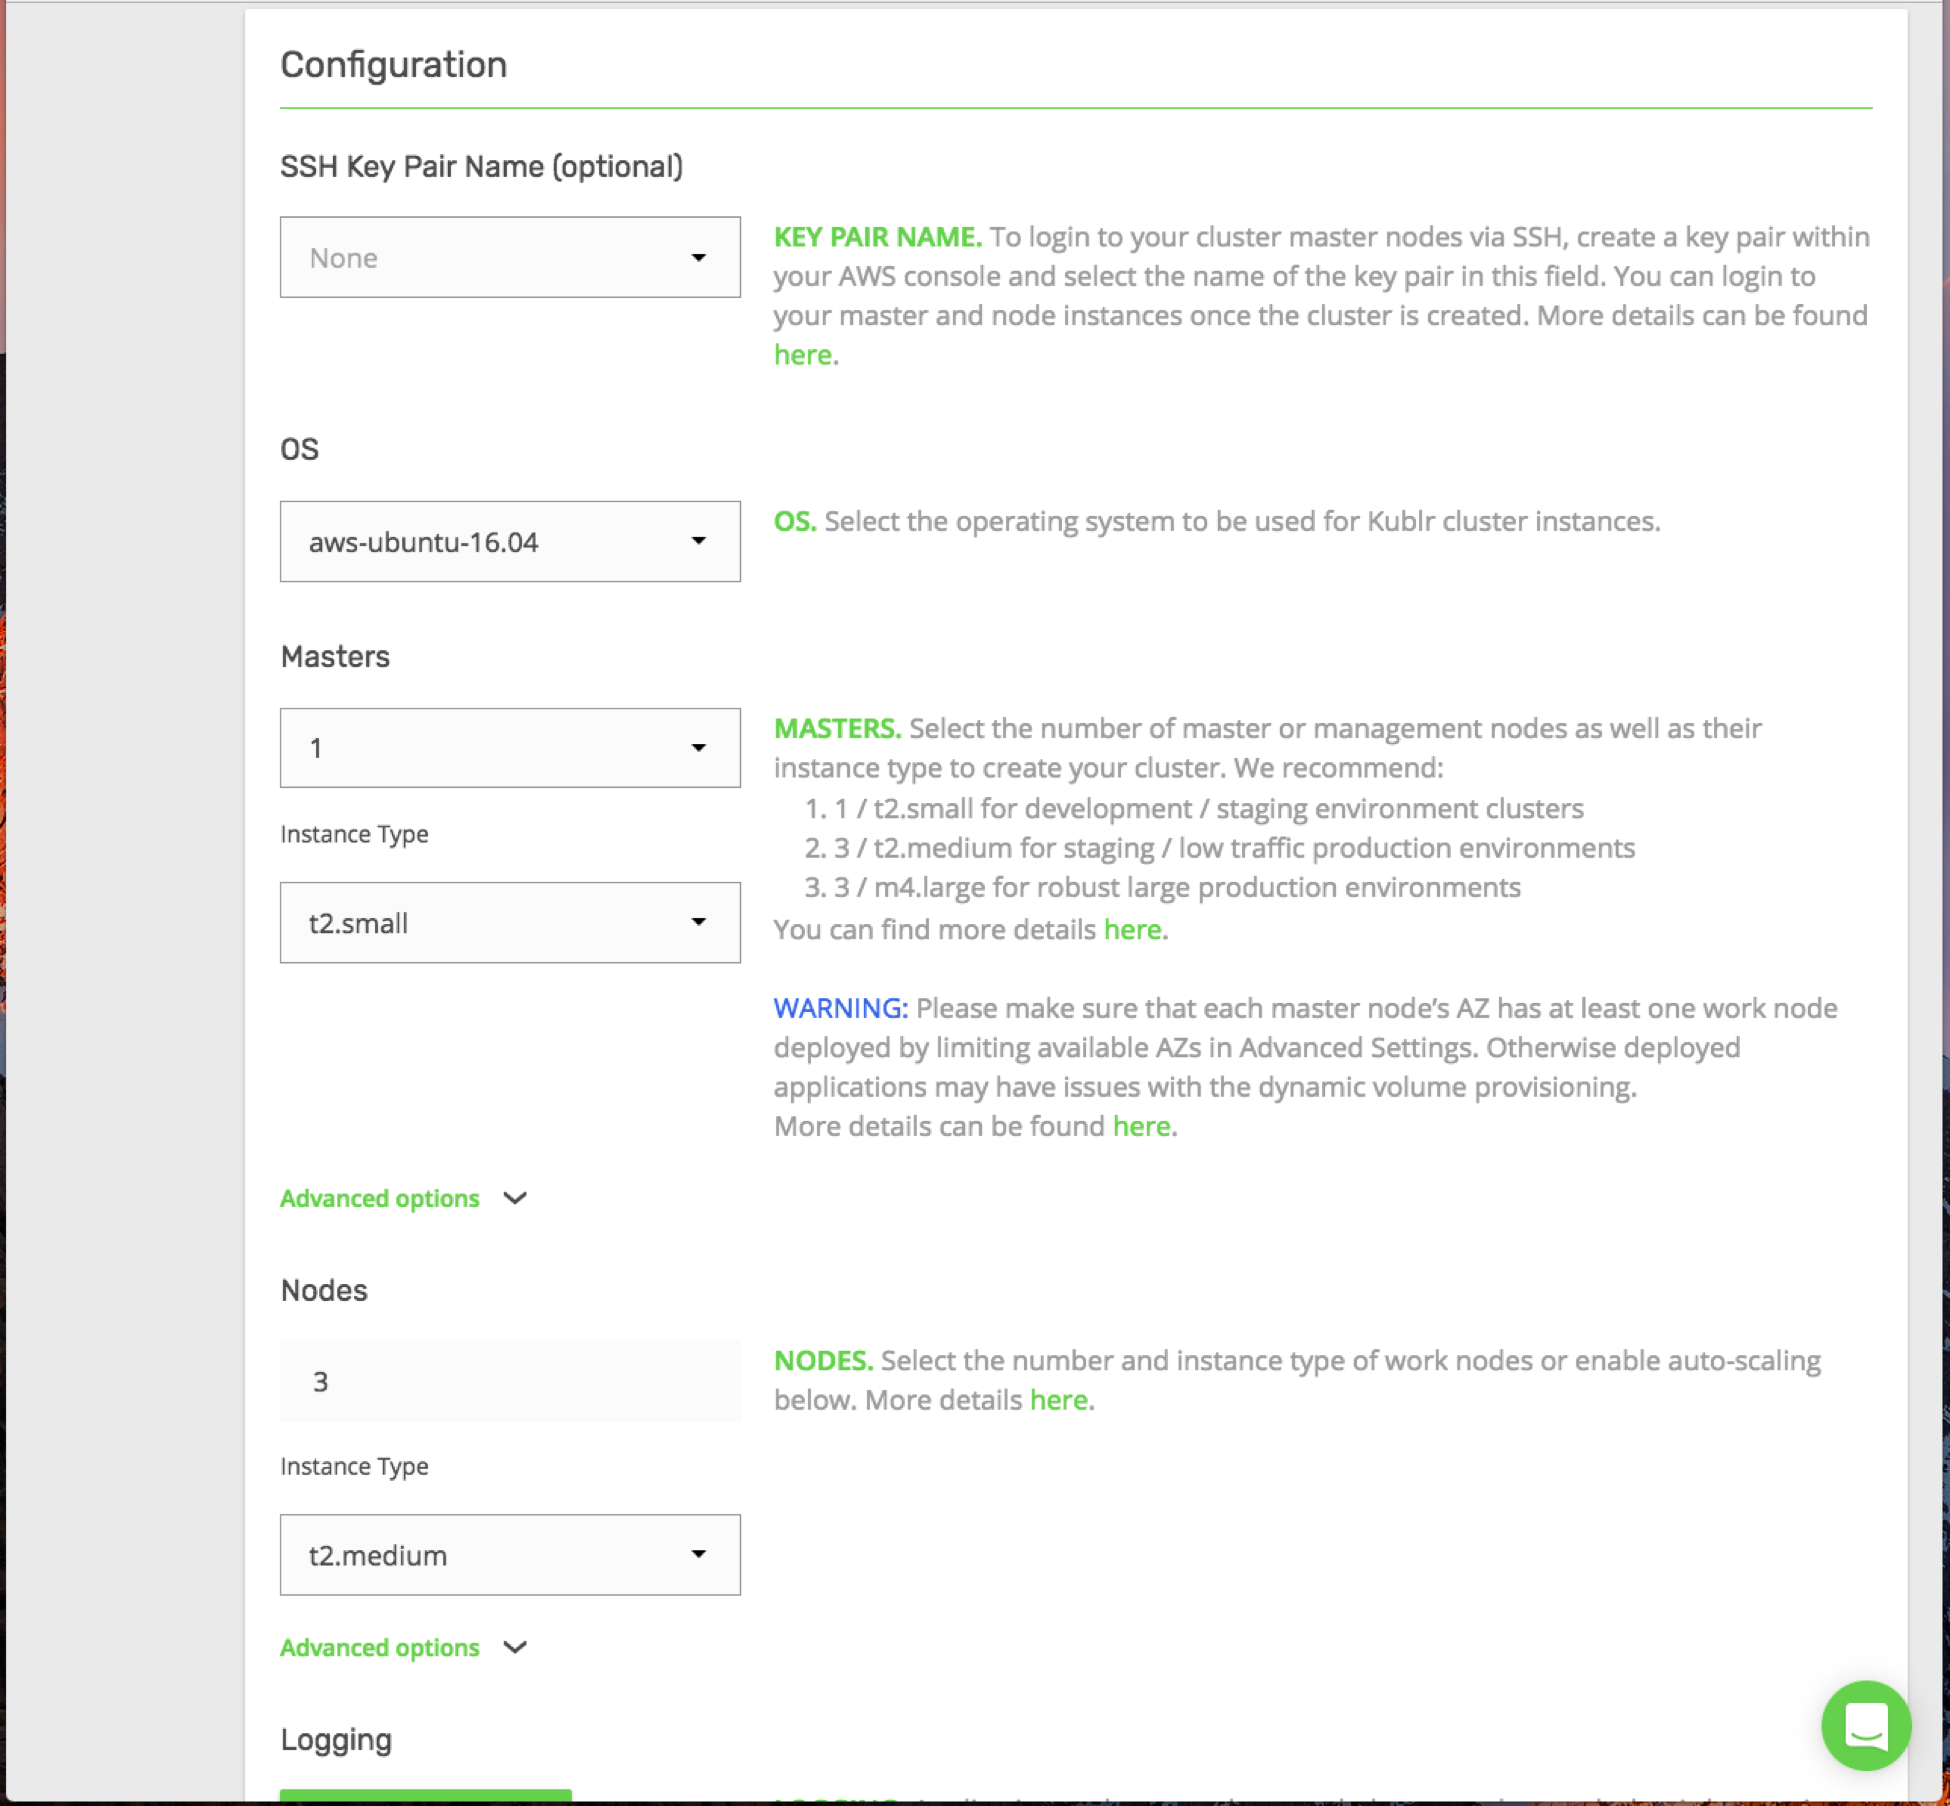Viewport: 1950px width, 1806px height.
Task: Click 'here' link in the AZ warning text
Action: pyautogui.click(x=1141, y=1126)
